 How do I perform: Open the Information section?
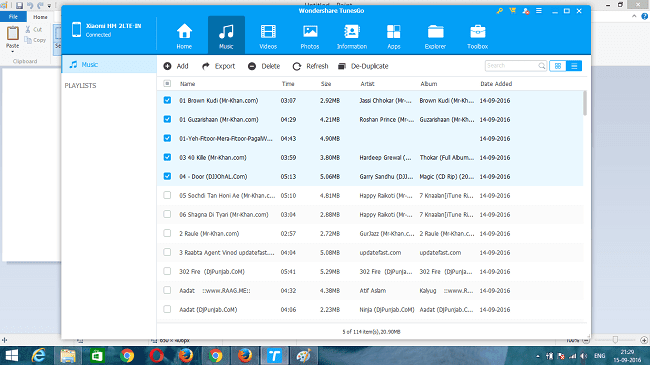click(352, 36)
